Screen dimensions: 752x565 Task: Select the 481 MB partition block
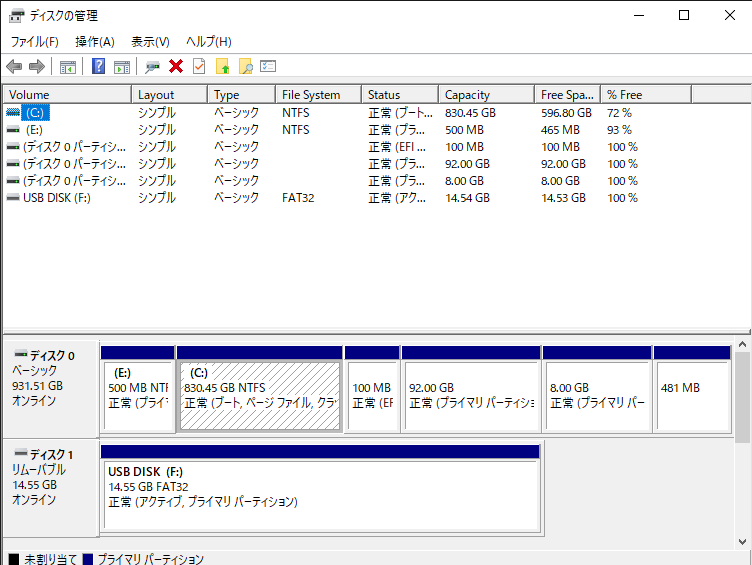(x=692, y=389)
